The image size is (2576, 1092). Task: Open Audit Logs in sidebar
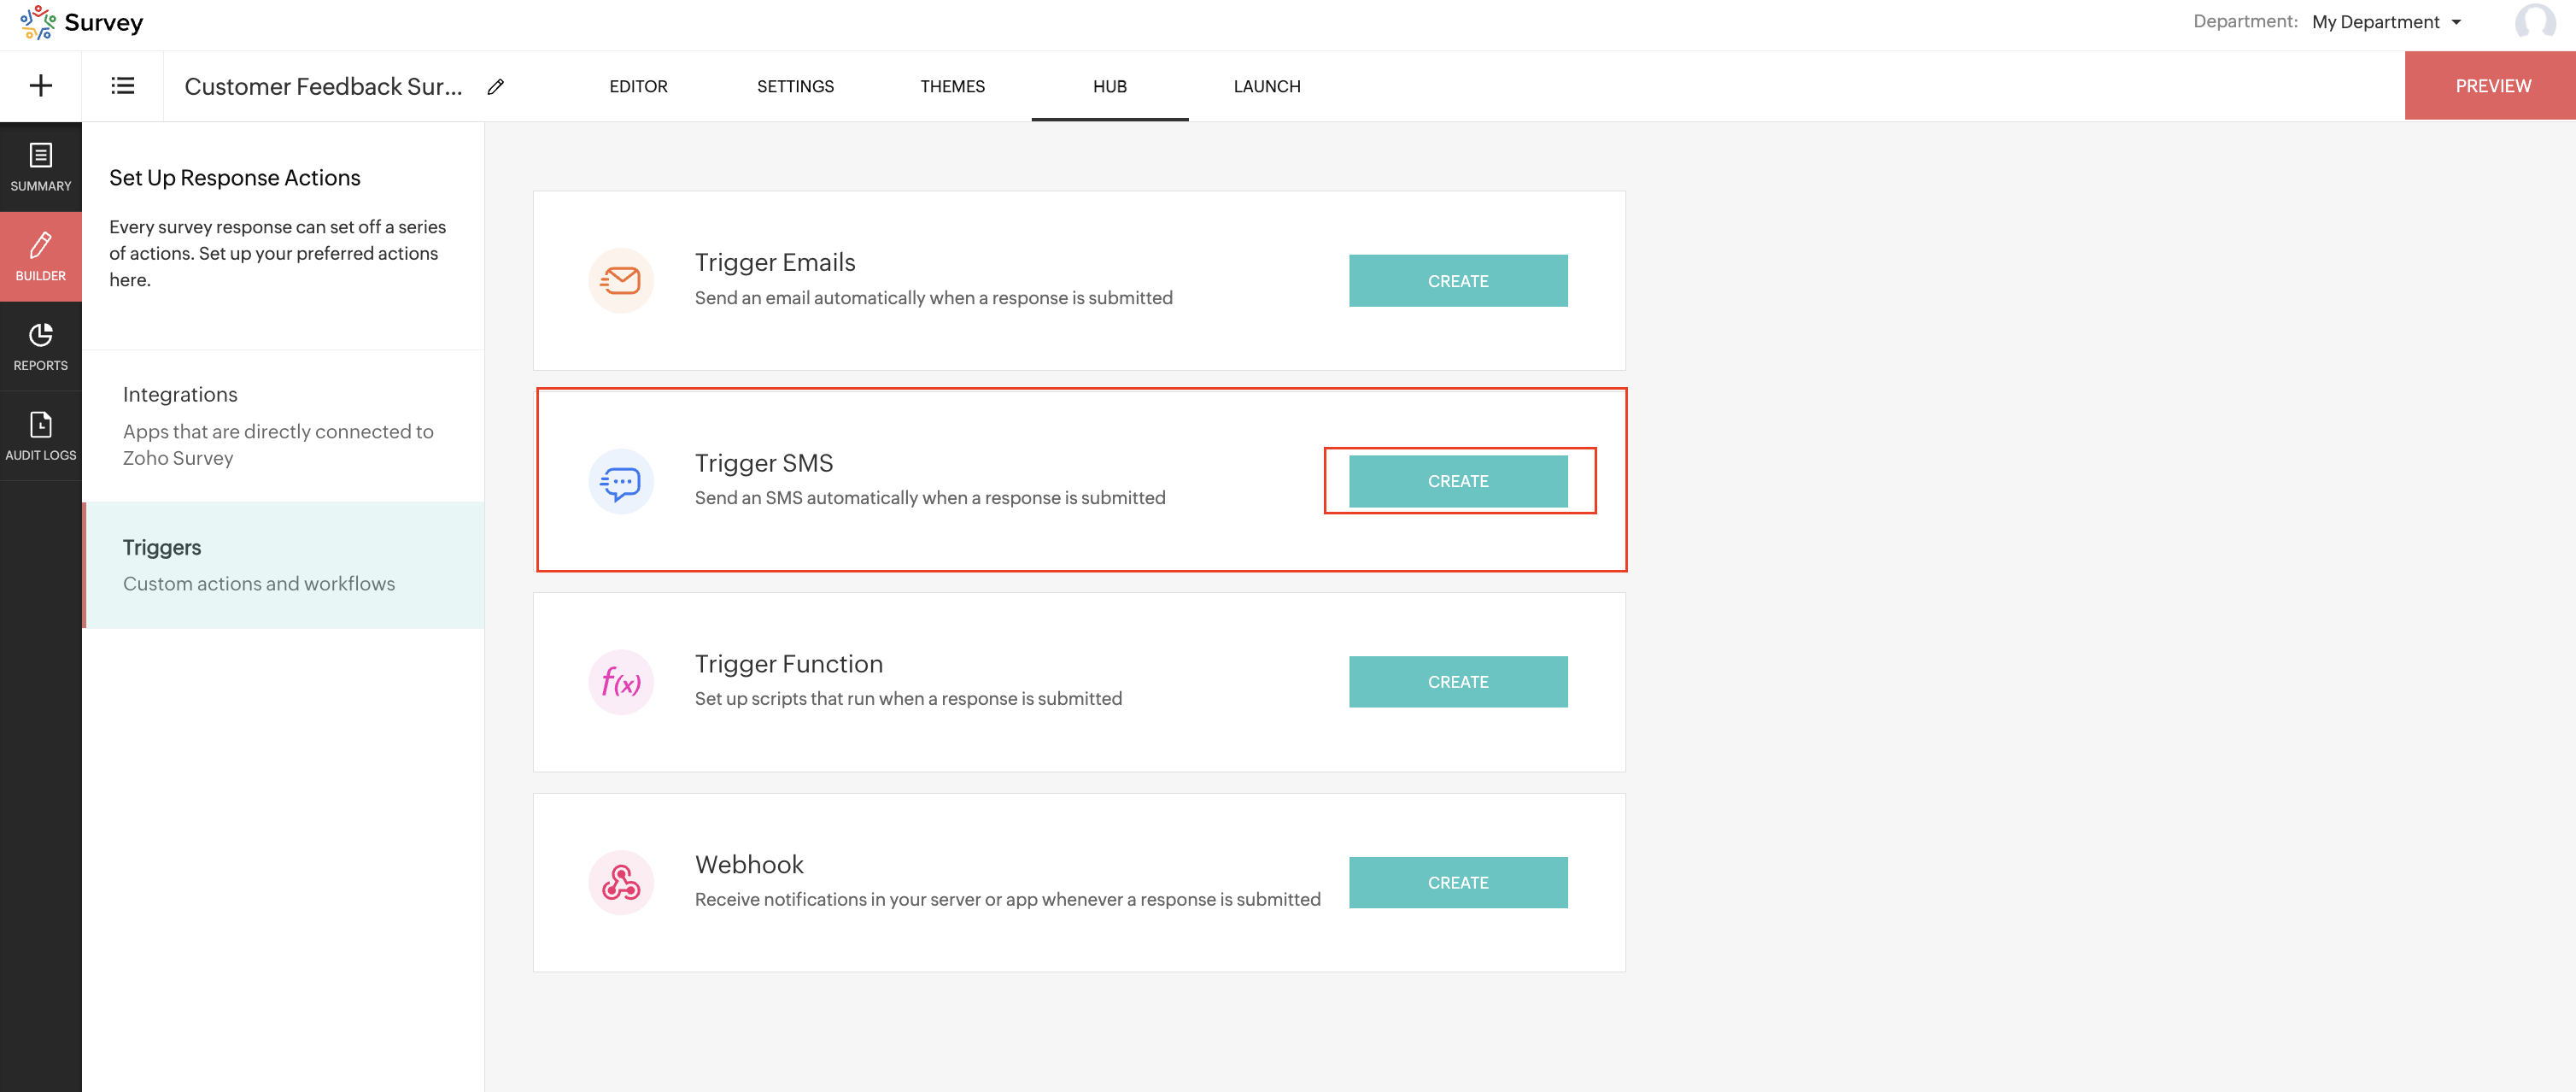point(41,436)
